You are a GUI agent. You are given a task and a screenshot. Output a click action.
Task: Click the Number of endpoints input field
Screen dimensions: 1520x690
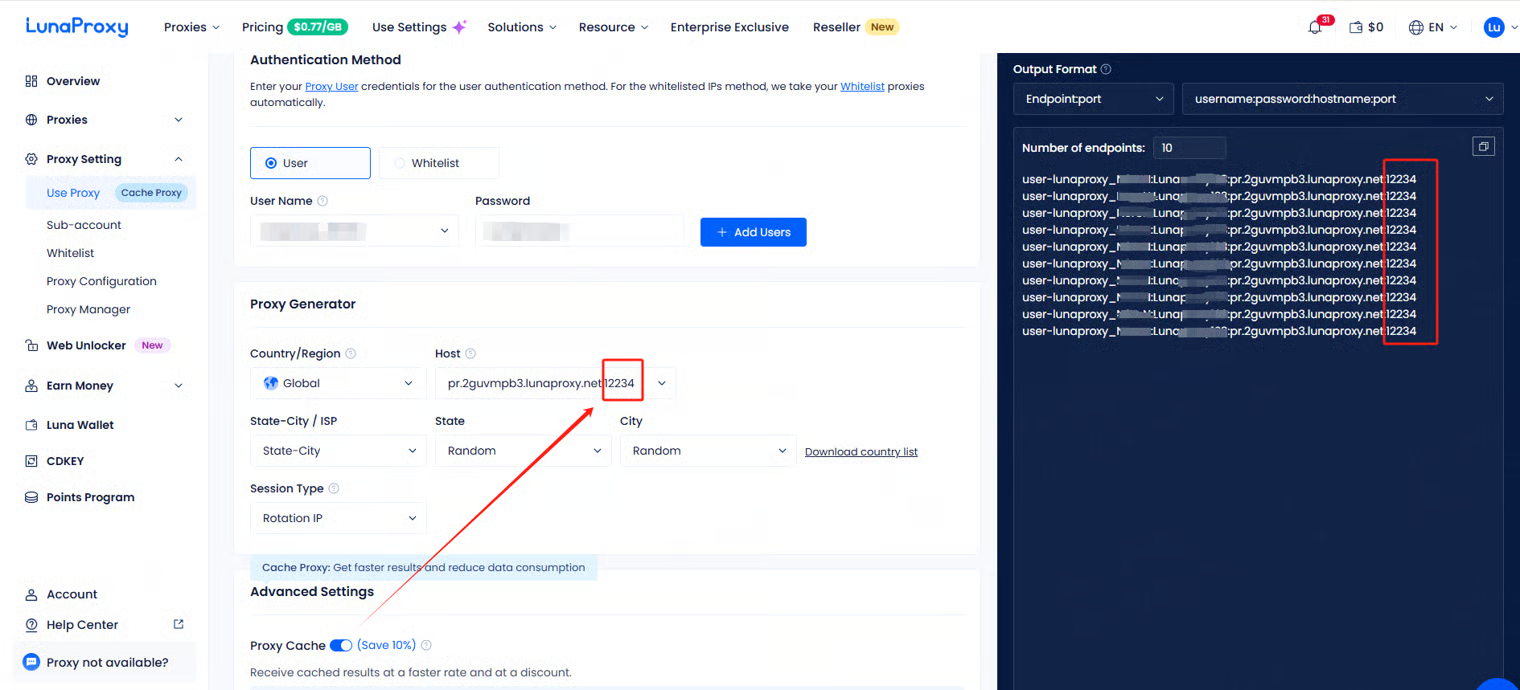click(x=1189, y=148)
